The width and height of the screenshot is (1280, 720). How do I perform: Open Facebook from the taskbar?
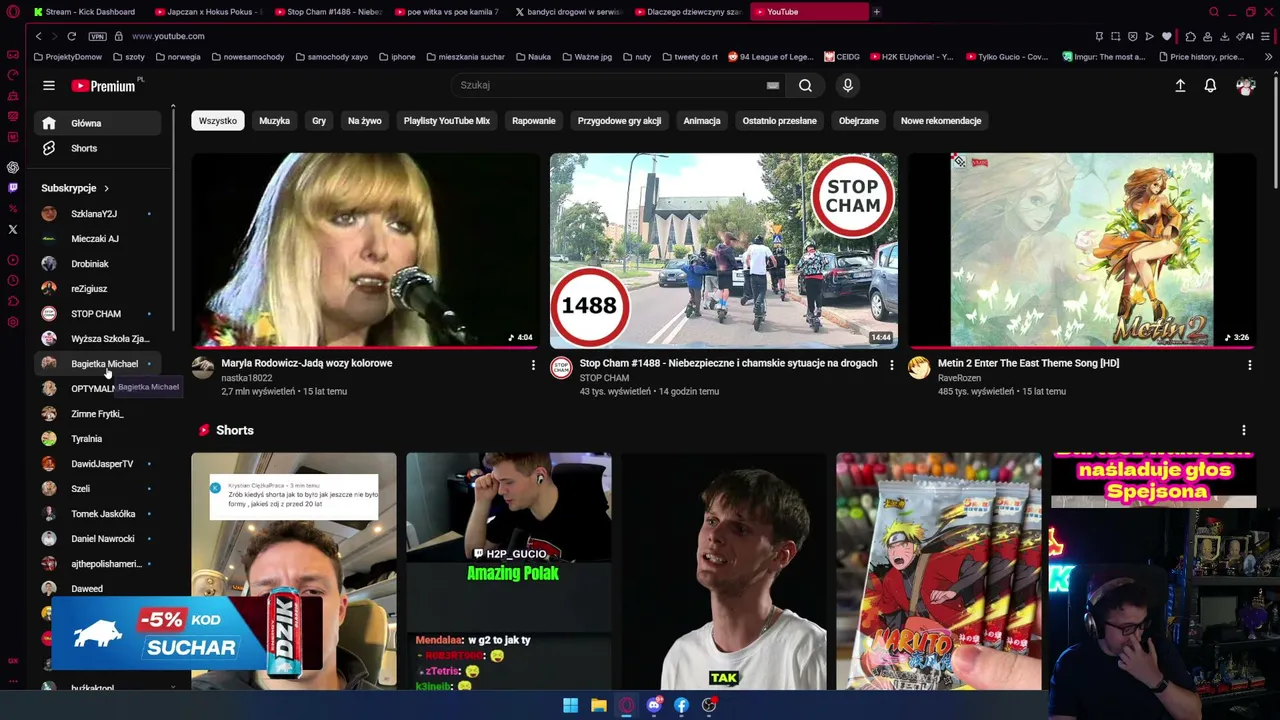point(681,705)
